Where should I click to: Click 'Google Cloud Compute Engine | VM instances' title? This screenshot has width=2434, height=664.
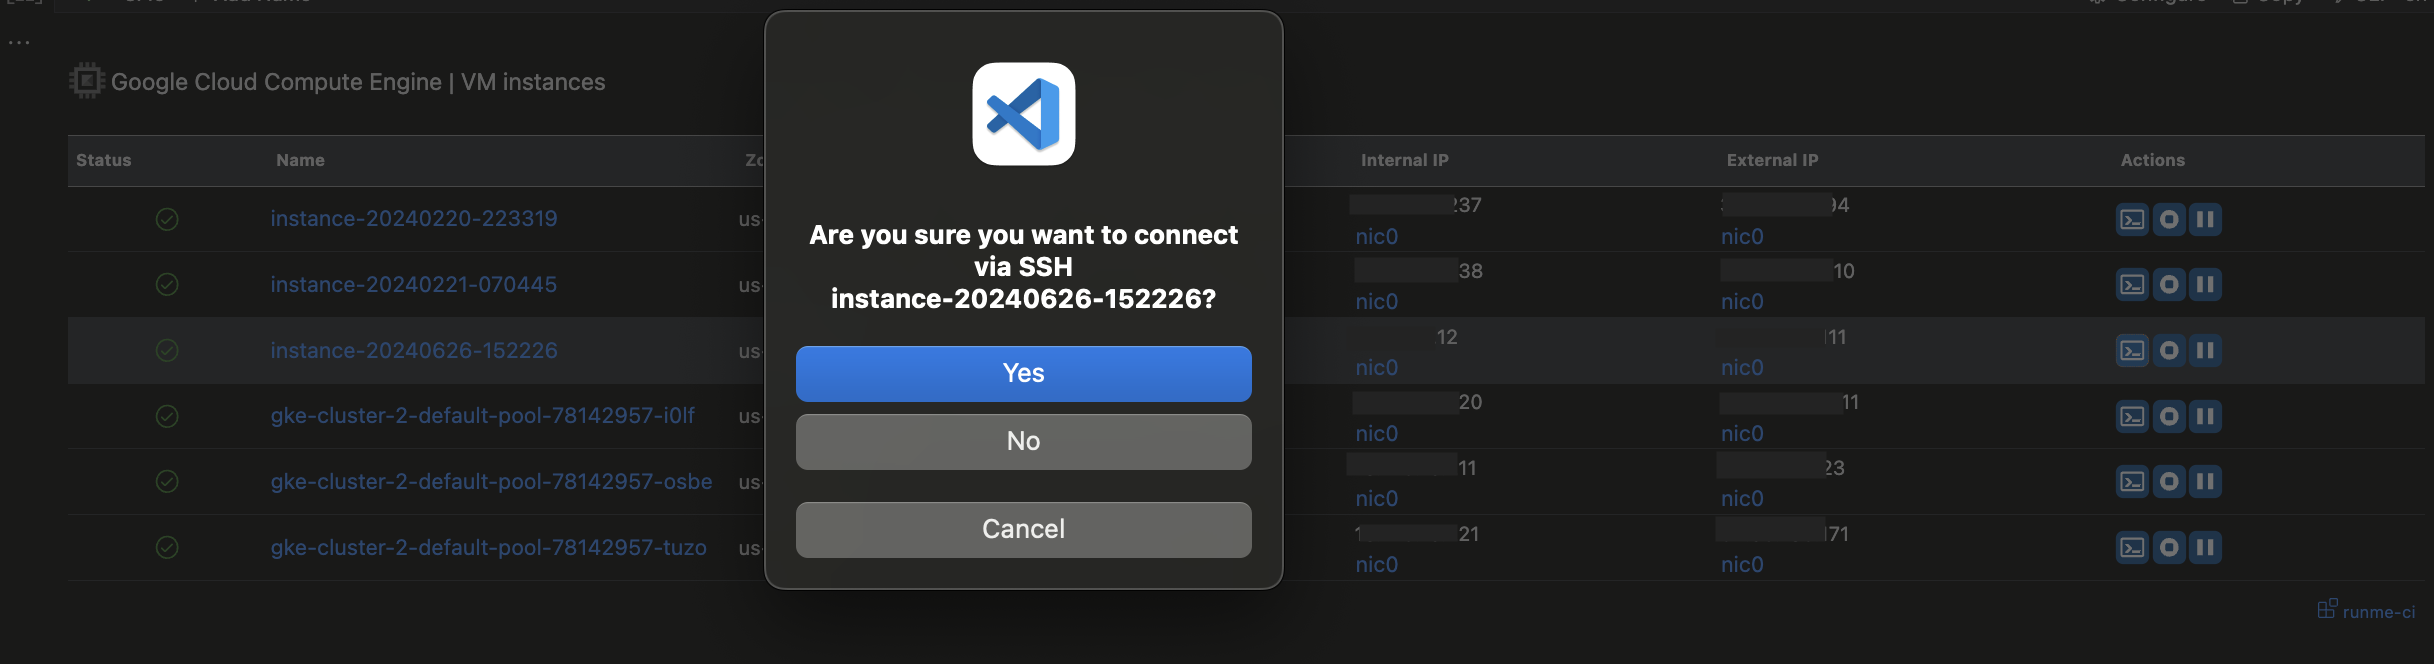(x=358, y=82)
